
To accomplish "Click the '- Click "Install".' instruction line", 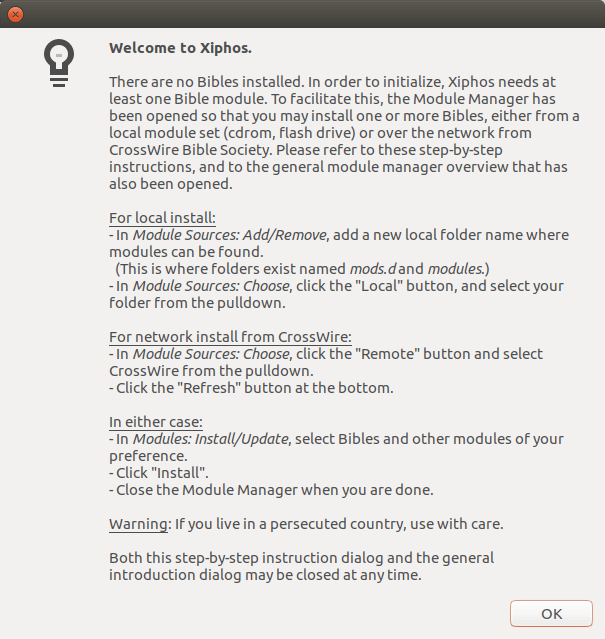I will [159, 473].
